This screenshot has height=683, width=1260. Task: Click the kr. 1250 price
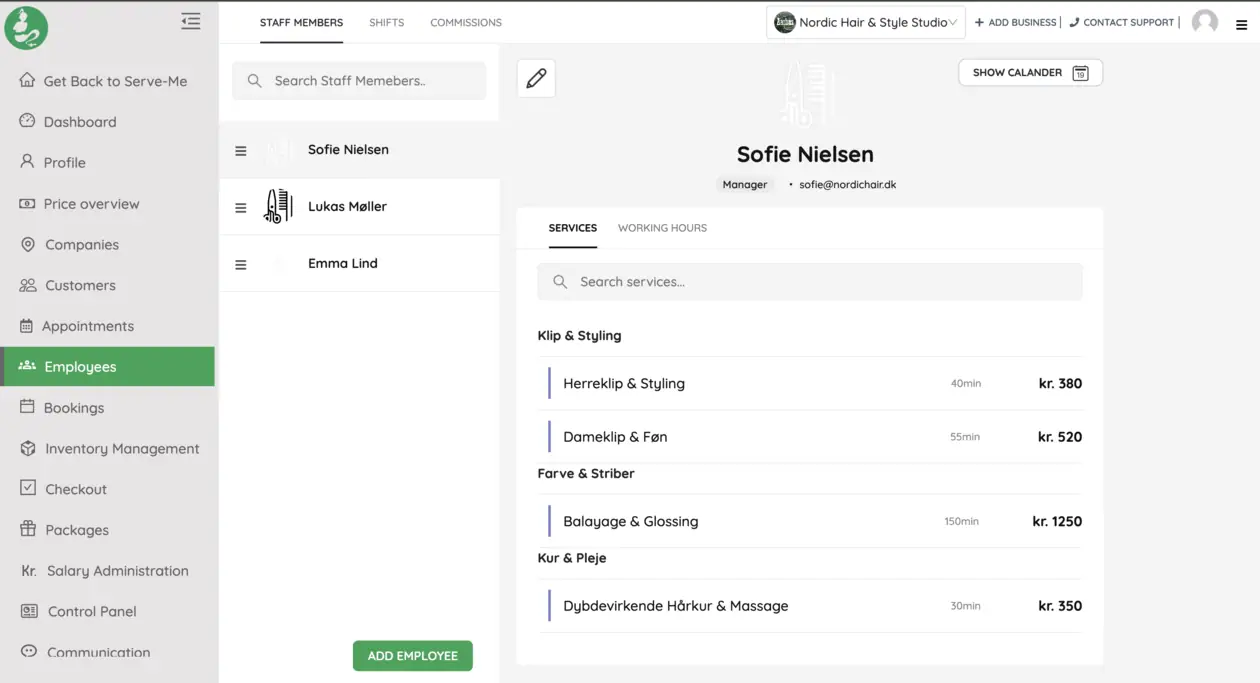[x=1057, y=521]
